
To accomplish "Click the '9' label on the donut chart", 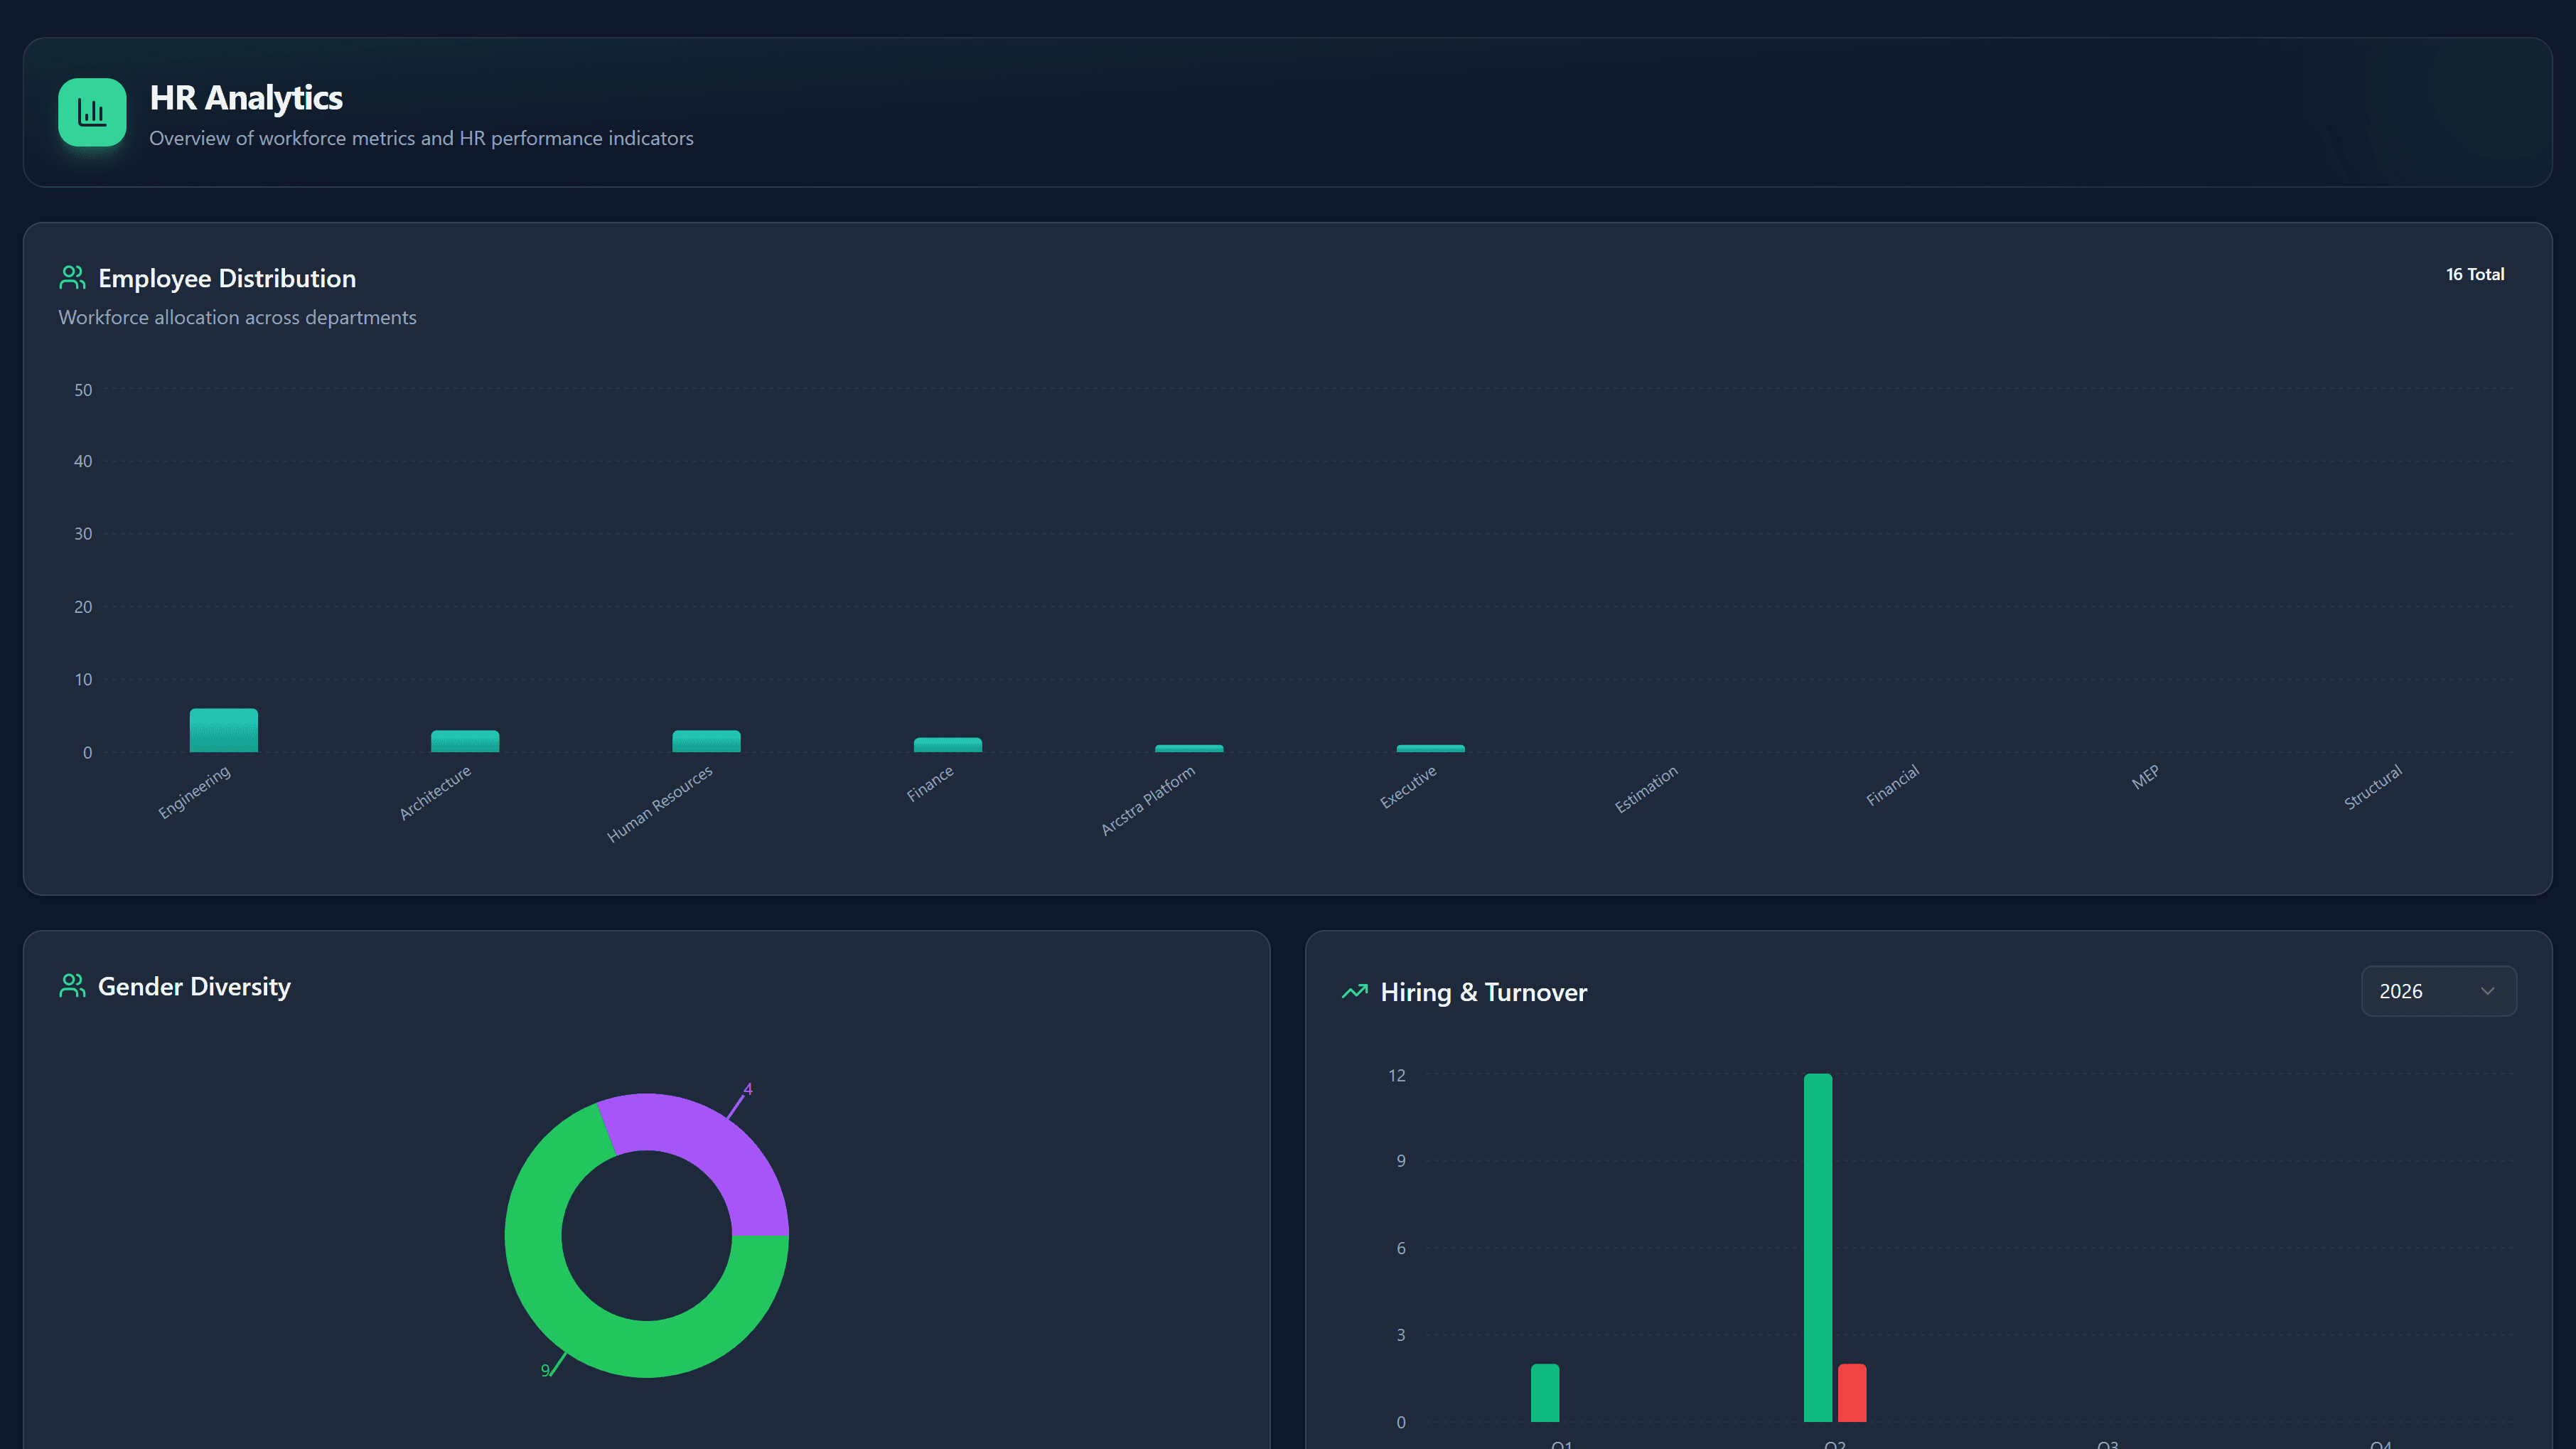I will [x=545, y=1370].
